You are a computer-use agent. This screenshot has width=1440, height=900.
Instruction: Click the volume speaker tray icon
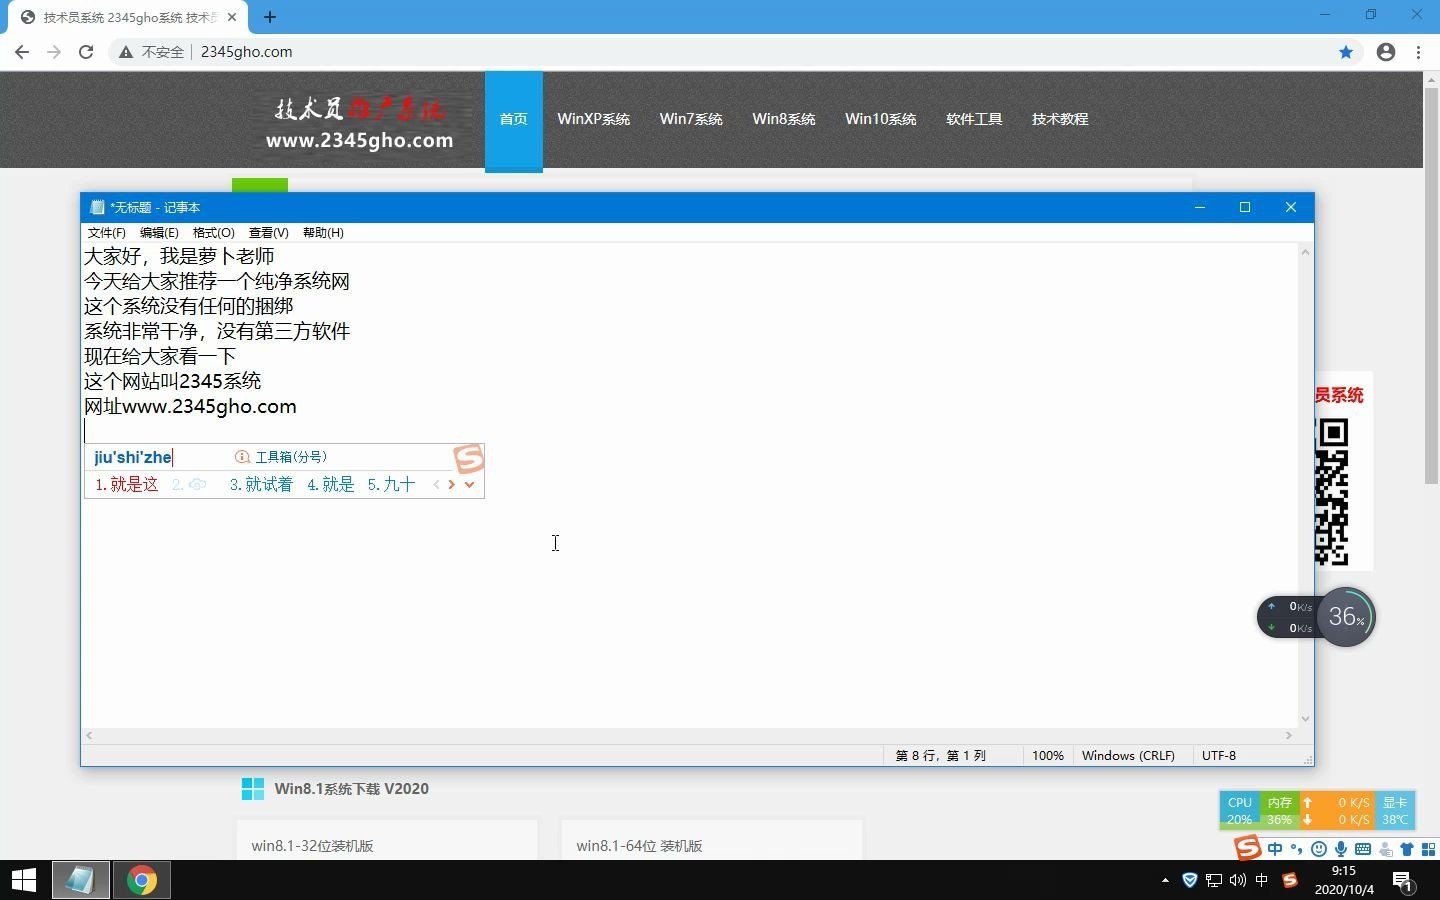(x=1238, y=880)
